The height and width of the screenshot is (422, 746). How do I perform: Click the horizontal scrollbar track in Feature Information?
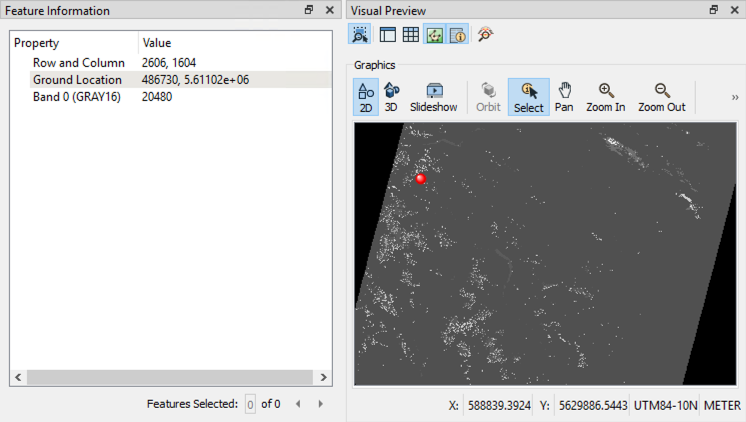coord(170,377)
